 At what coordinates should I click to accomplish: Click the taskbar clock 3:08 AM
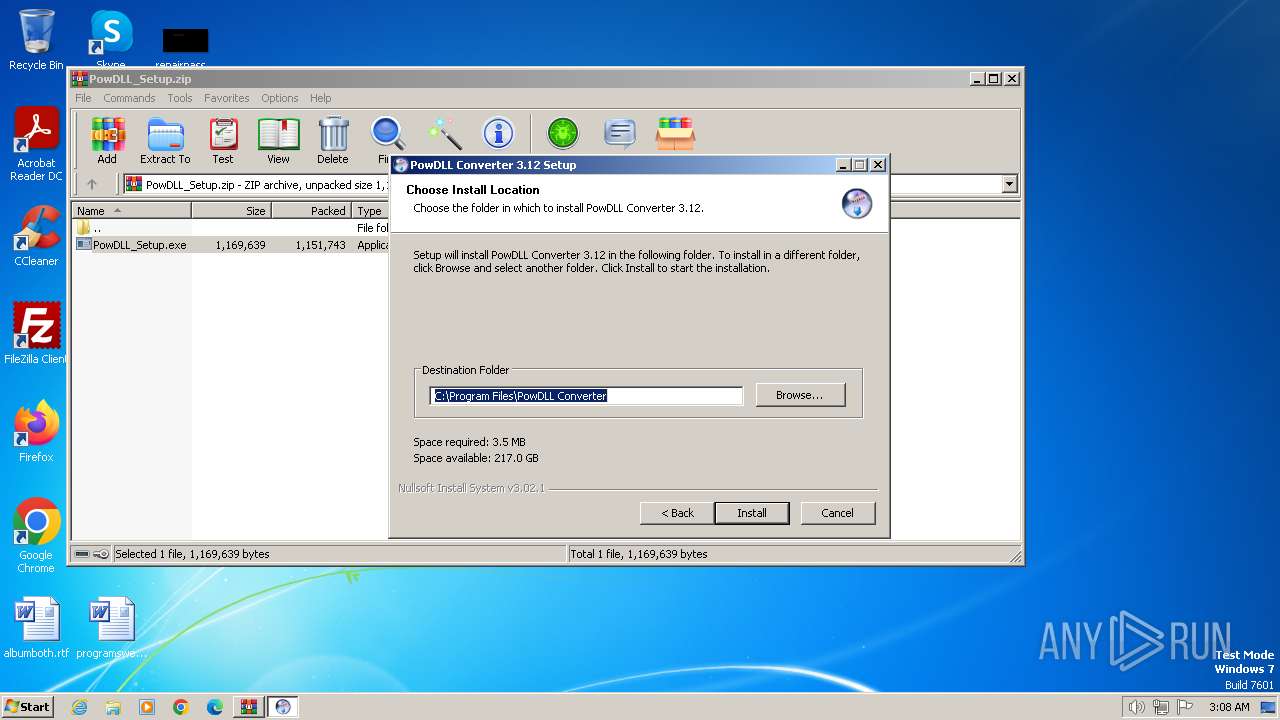tap(1229, 707)
